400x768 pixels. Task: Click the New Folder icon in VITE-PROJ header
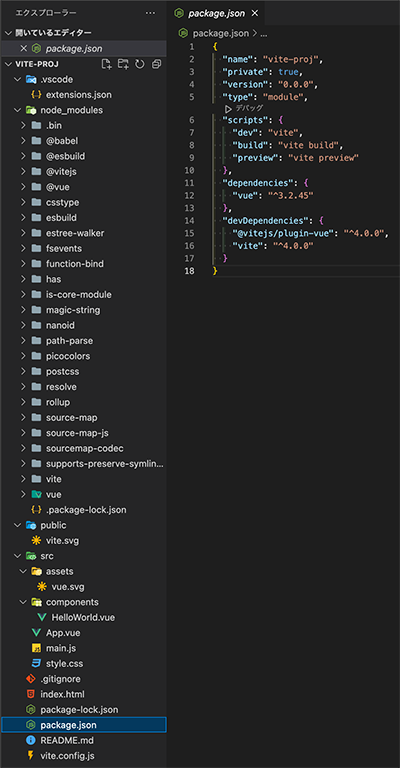(x=123, y=64)
